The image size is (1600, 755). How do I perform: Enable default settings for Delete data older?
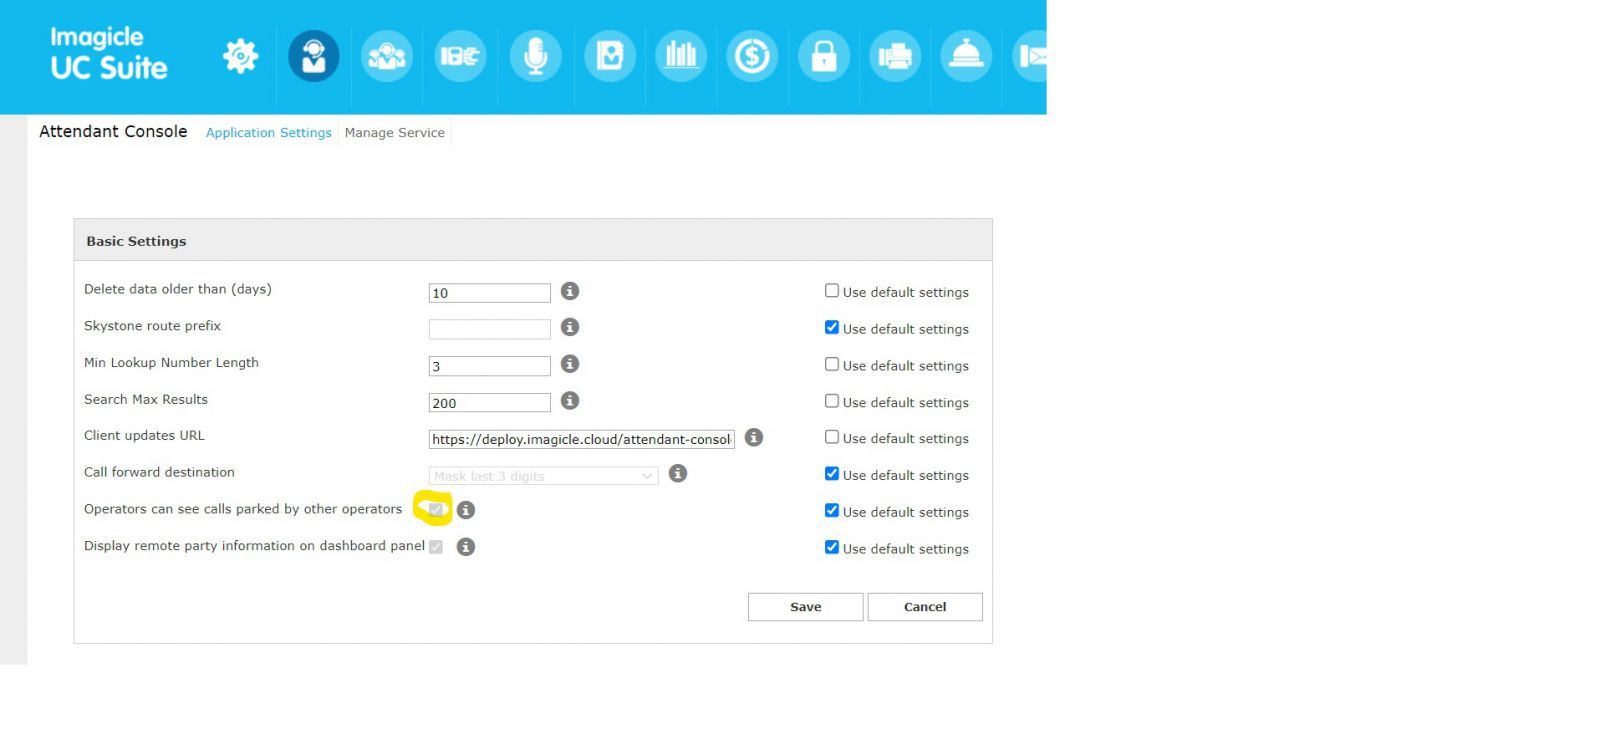tap(832, 291)
